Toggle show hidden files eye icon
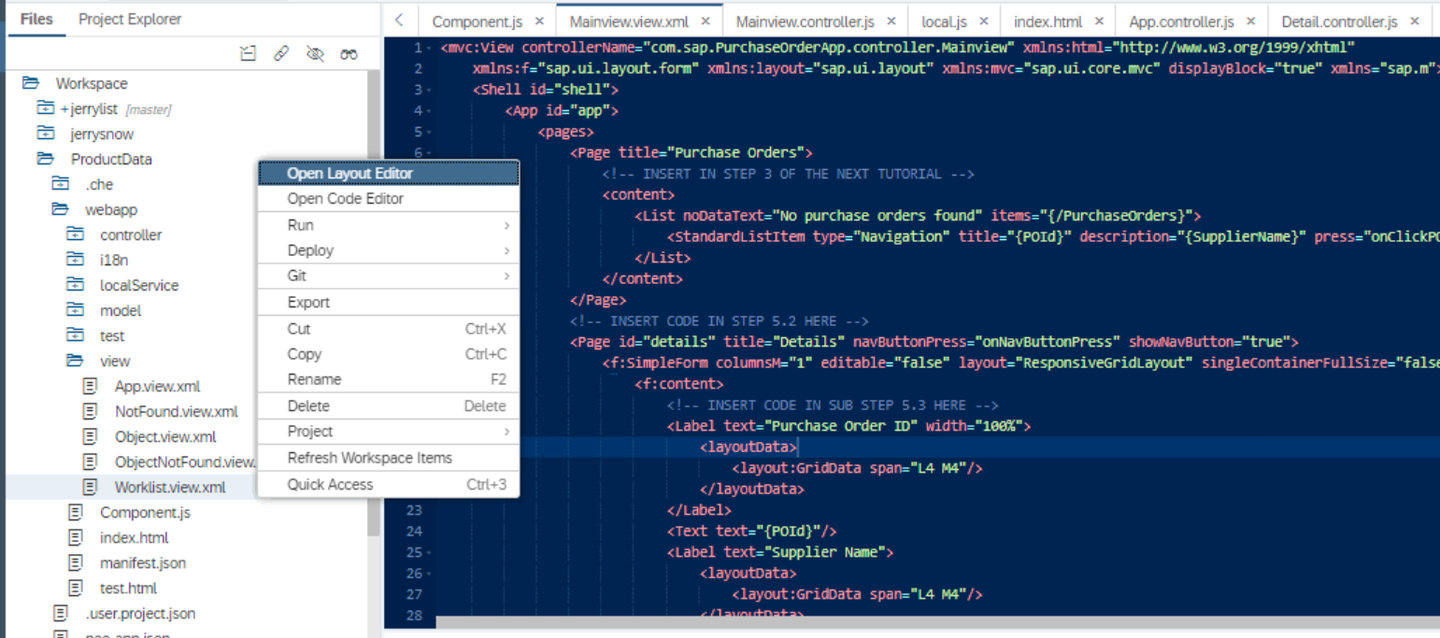1440x638 pixels. pos(315,54)
